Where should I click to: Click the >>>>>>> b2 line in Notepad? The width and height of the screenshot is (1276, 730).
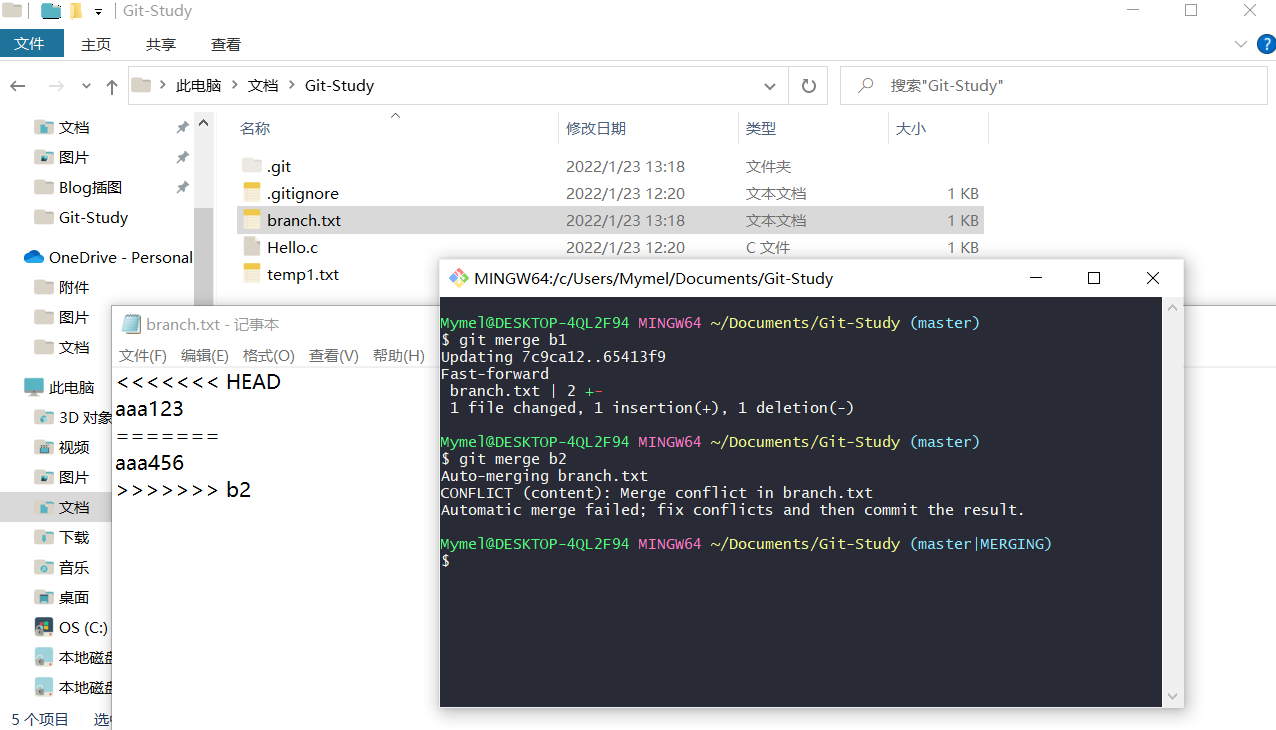click(x=183, y=490)
